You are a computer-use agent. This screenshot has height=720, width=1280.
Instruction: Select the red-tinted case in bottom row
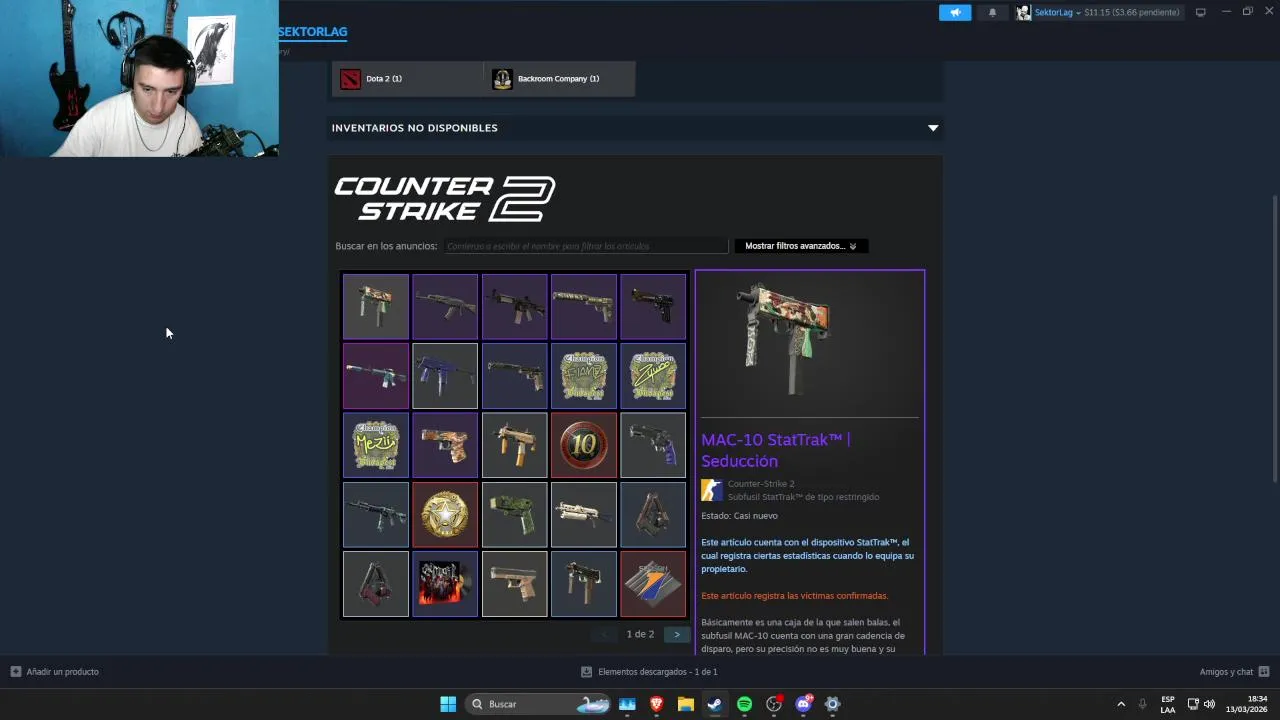[x=376, y=584]
